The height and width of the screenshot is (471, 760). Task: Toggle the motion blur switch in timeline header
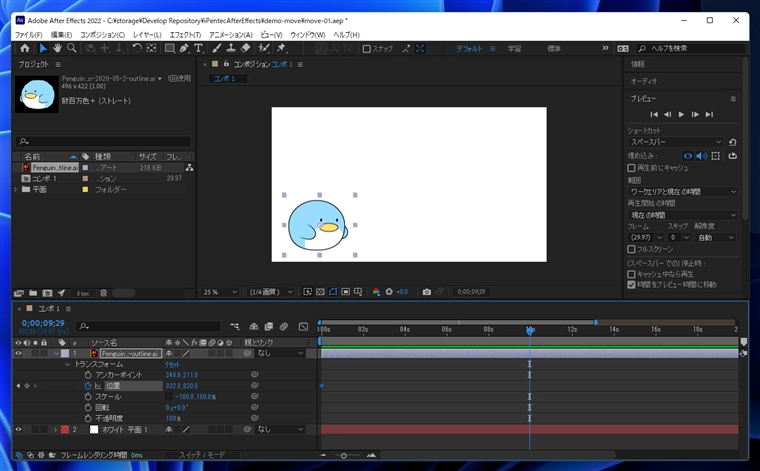[284, 327]
